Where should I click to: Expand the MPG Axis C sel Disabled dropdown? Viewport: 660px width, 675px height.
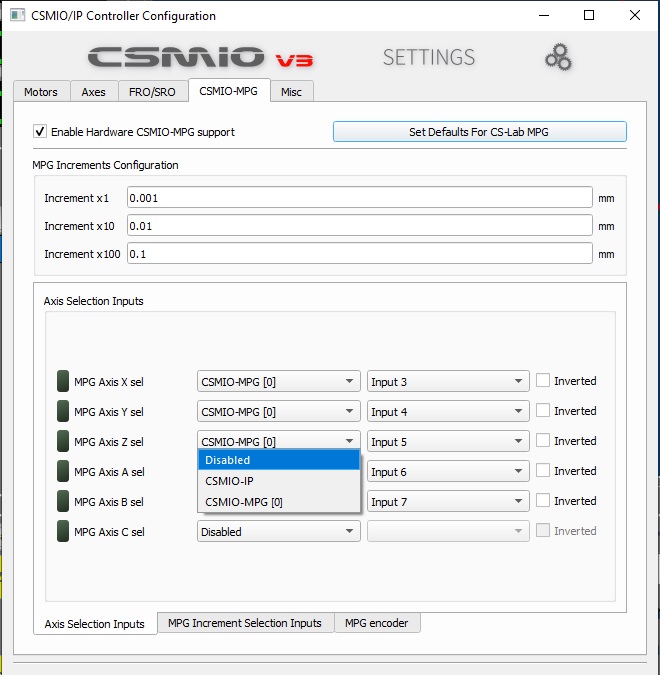(x=278, y=532)
